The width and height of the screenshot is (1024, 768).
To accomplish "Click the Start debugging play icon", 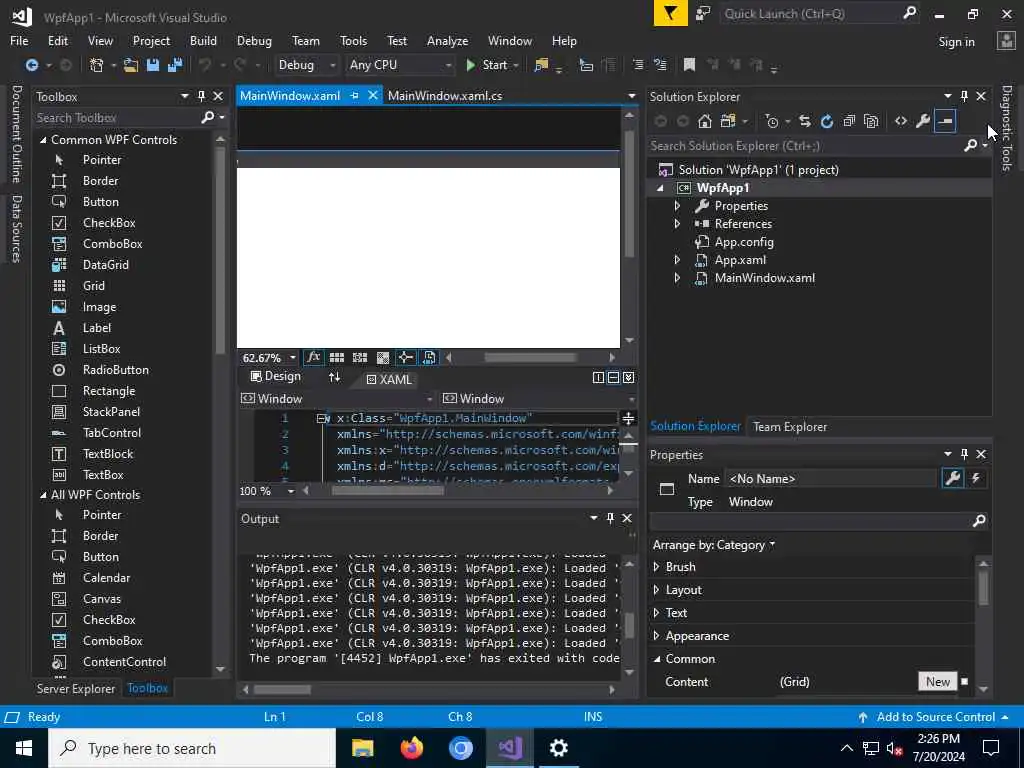I will coord(470,65).
